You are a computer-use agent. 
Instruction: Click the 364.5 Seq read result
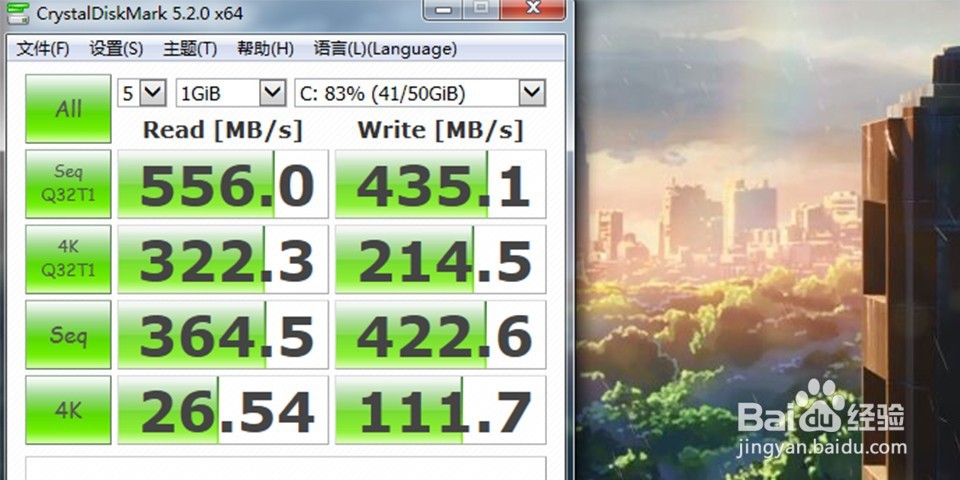(223, 334)
